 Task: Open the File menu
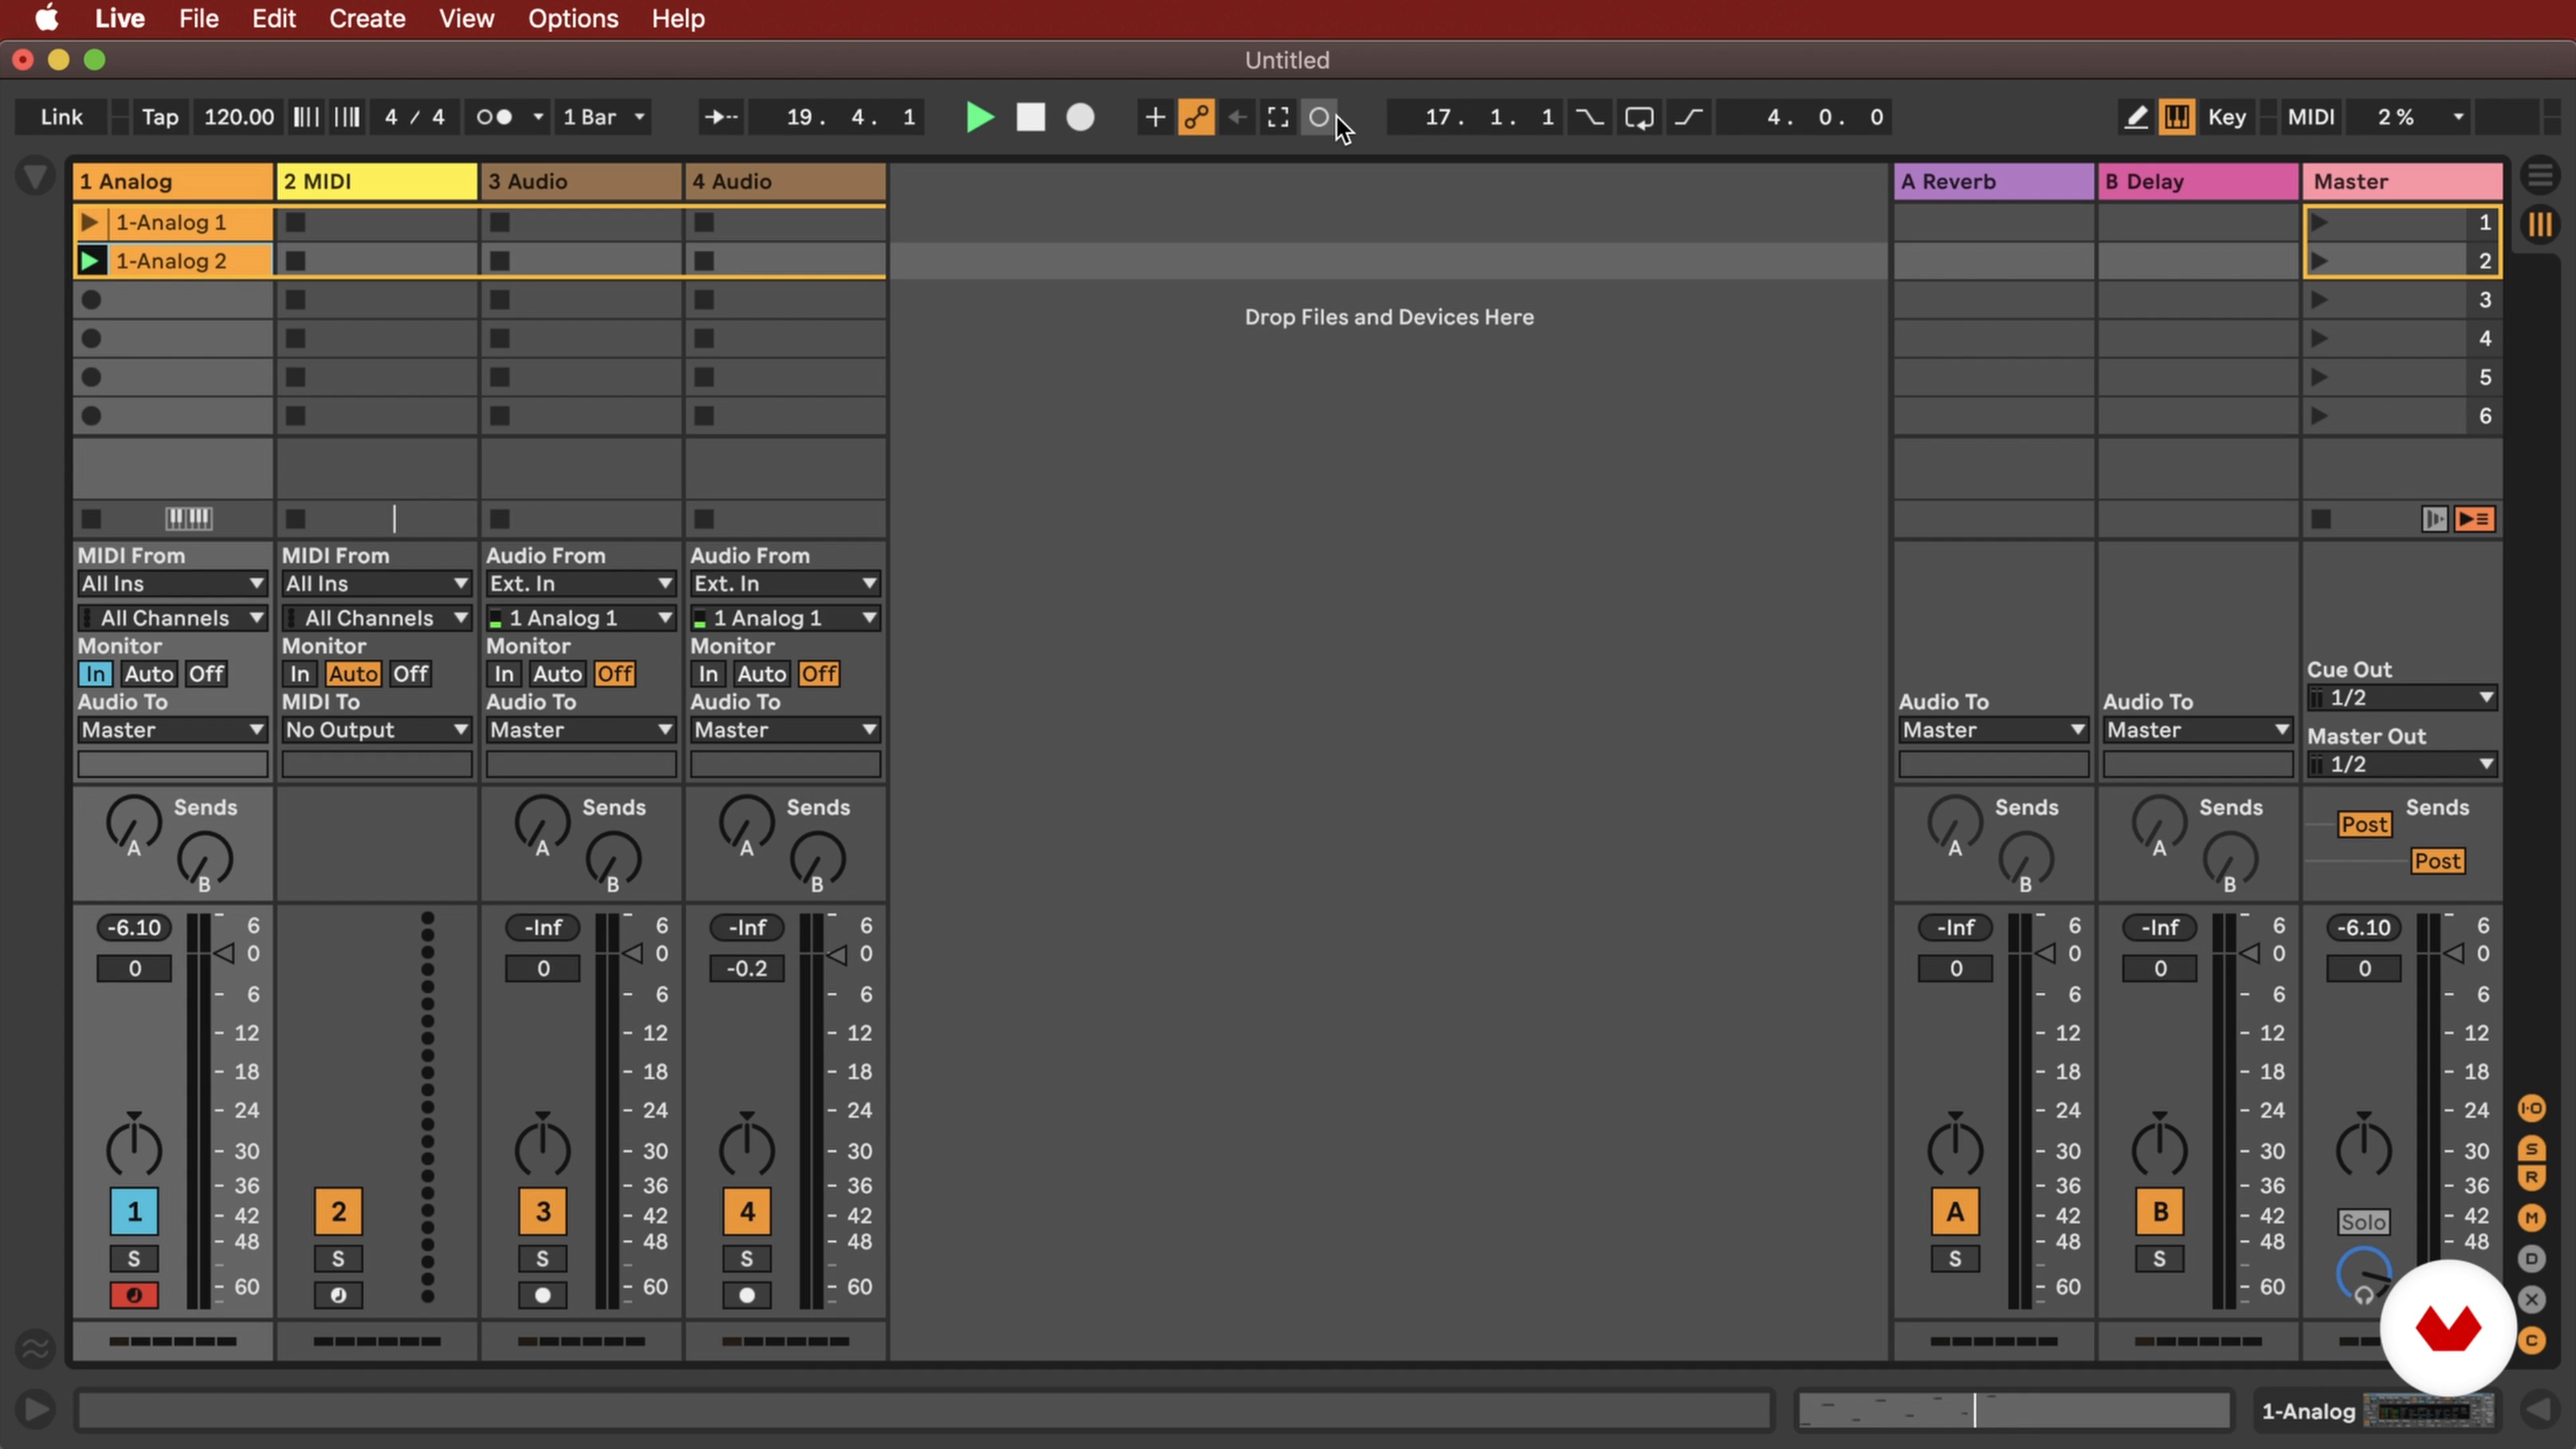pyautogui.click(x=199, y=18)
